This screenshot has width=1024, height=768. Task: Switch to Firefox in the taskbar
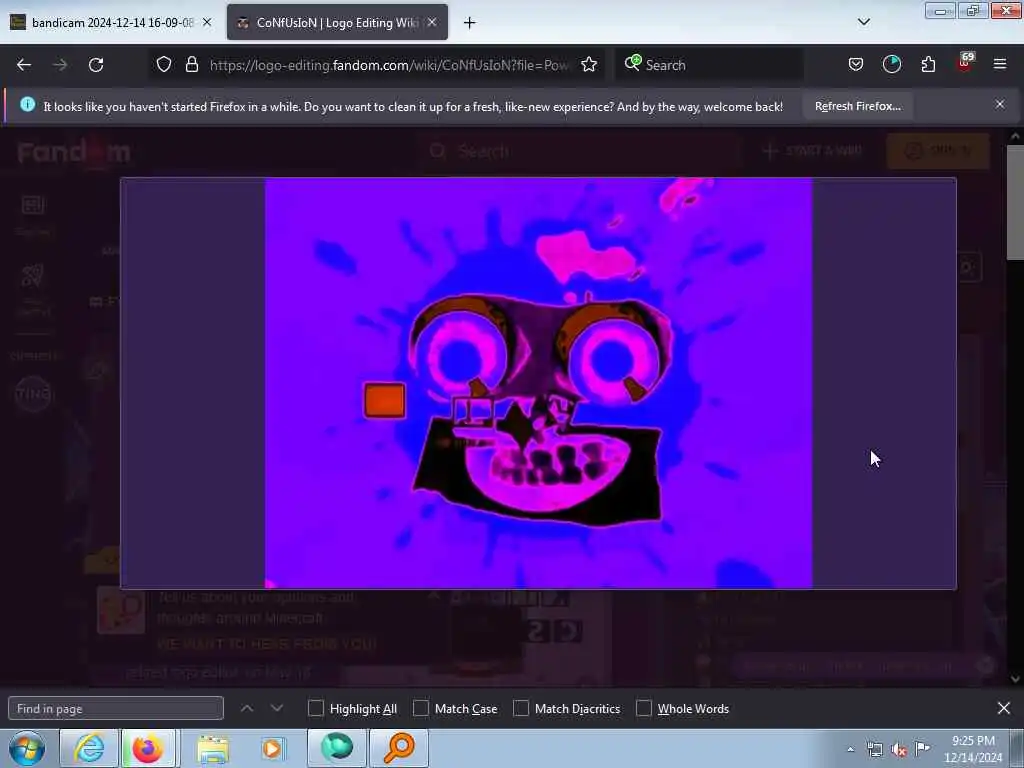148,748
